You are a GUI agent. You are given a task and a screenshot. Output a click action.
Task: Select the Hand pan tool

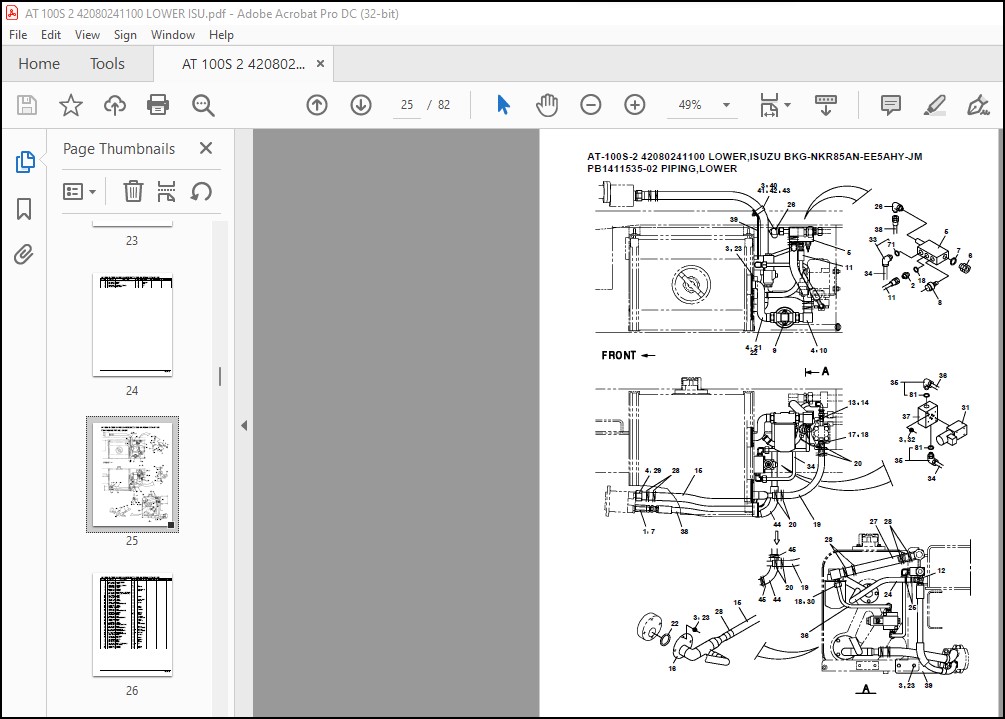[547, 104]
